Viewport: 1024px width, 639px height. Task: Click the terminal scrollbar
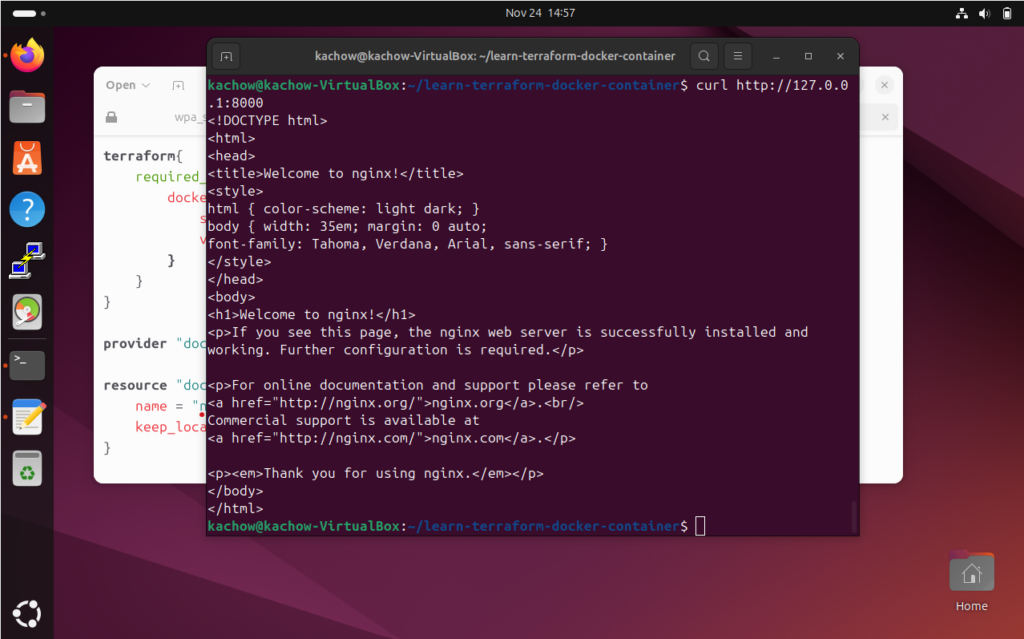point(854,516)
